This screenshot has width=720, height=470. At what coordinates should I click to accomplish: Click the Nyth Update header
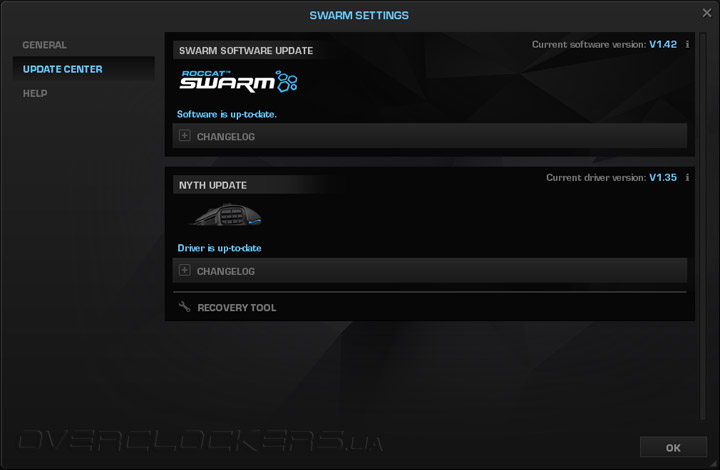(213, 185)
